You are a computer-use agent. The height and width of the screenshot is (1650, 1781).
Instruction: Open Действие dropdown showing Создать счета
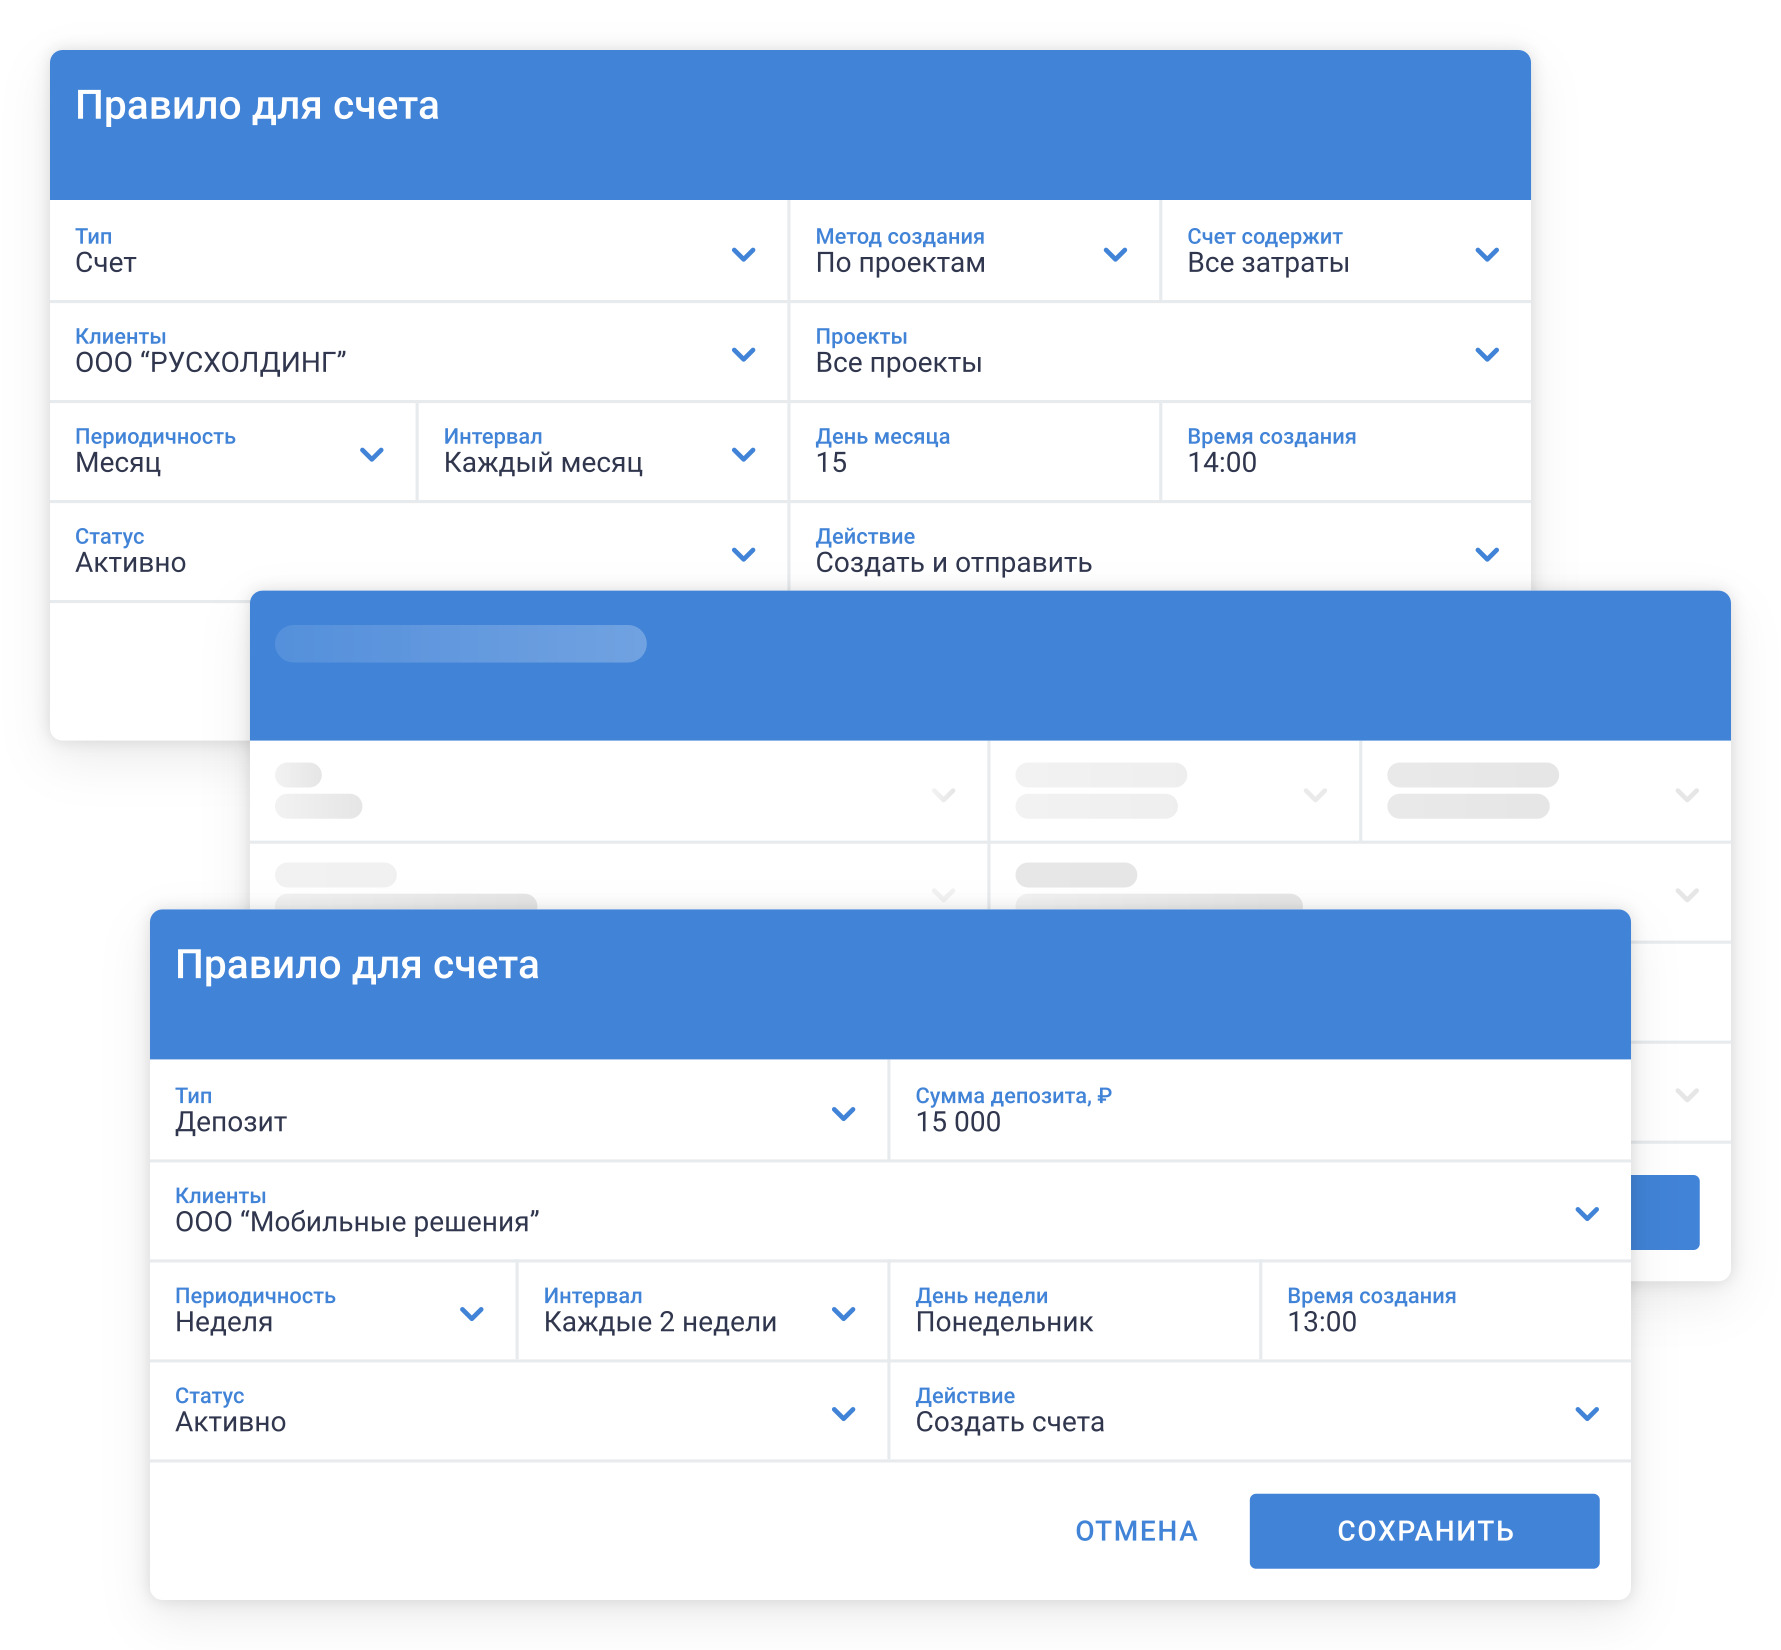1259,1411
